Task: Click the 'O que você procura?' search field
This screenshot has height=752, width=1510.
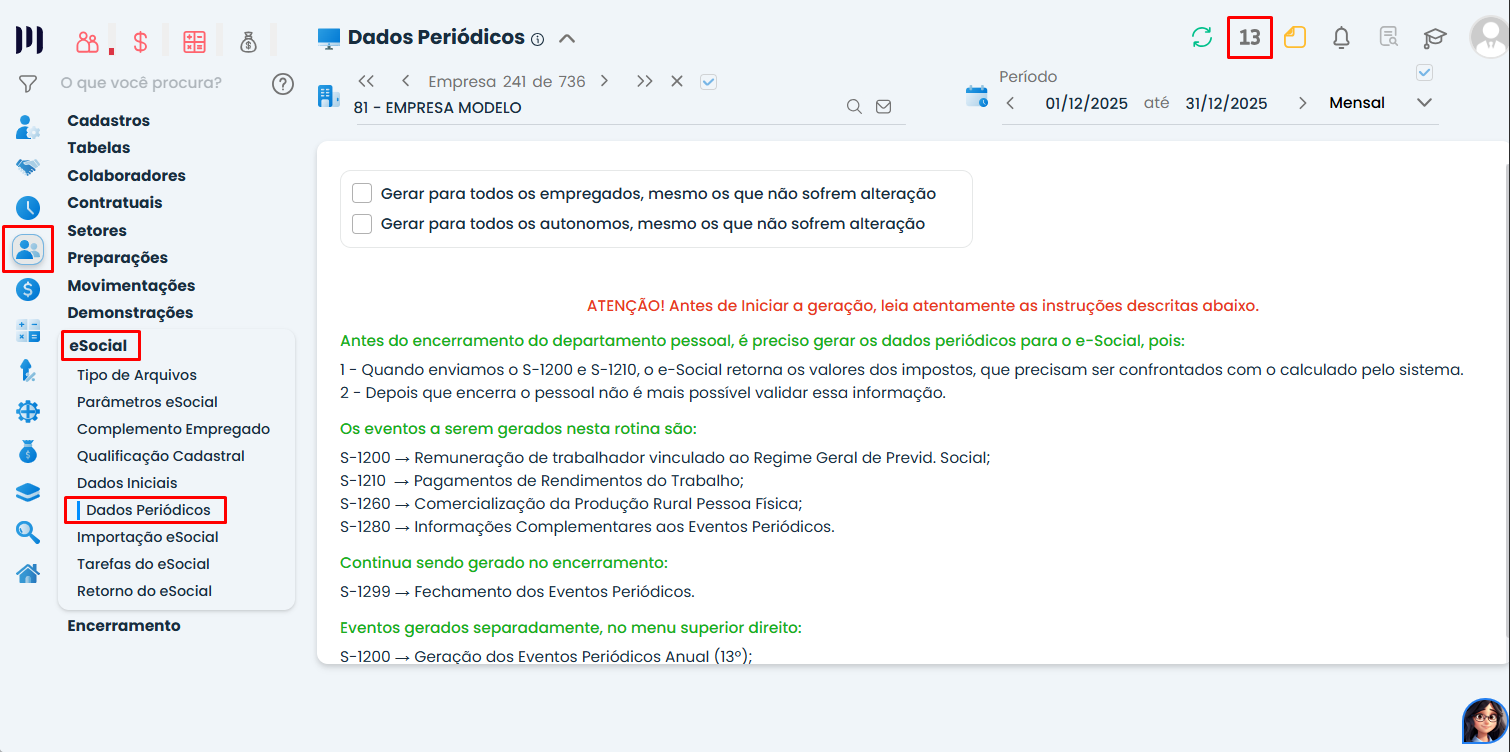Action: click(x=141, y=83)
